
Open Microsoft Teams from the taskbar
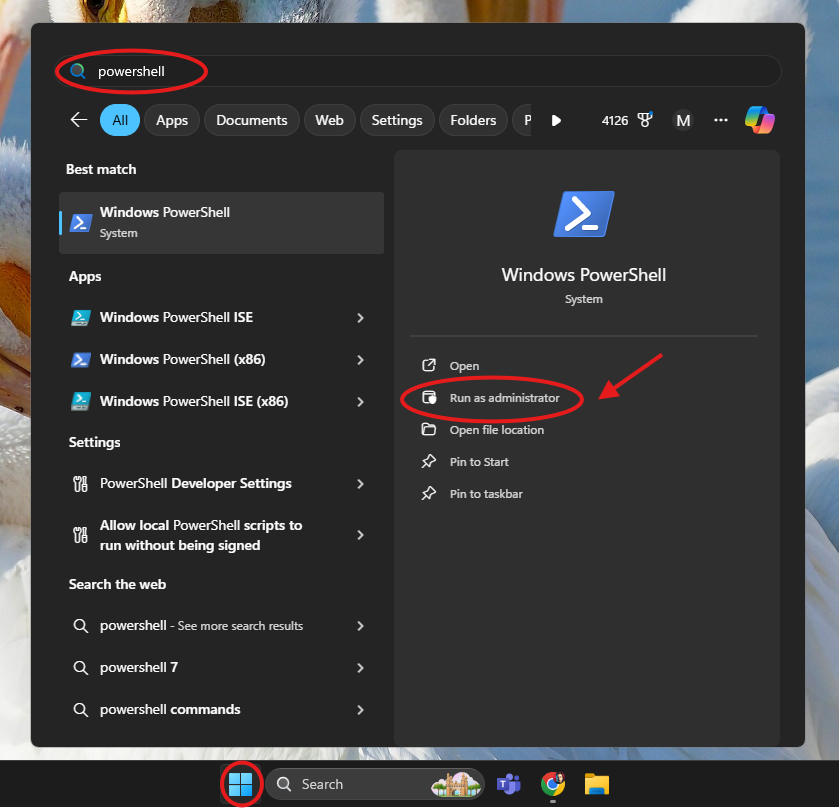pos(509,784)
